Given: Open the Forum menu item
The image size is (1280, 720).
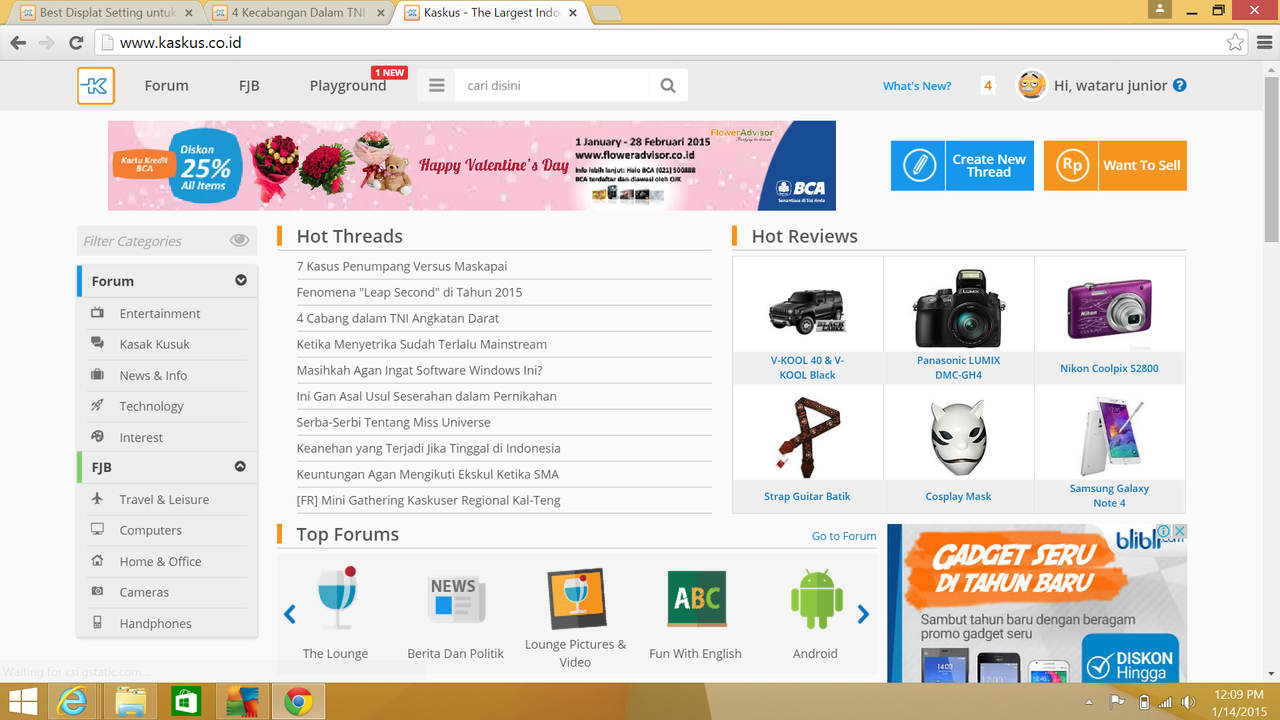Looking at the screenshot, I should point(166,86).
